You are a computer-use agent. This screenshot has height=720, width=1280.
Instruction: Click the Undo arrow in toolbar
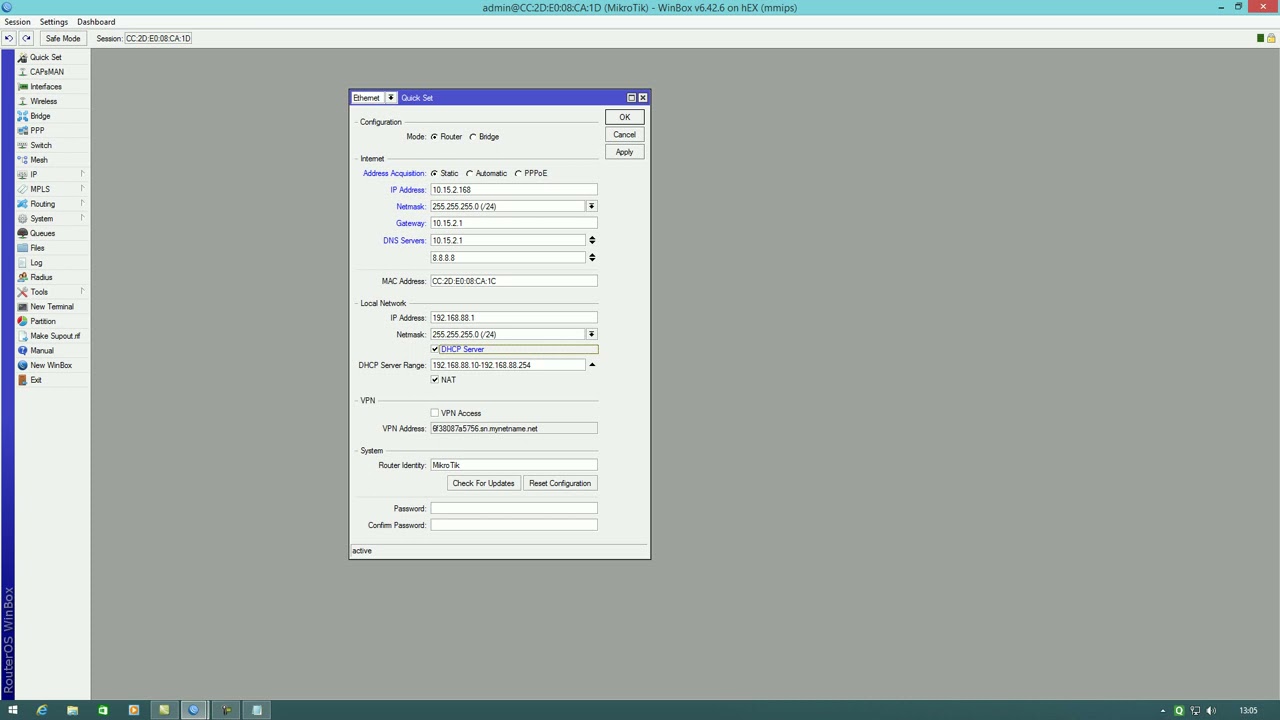9,38
